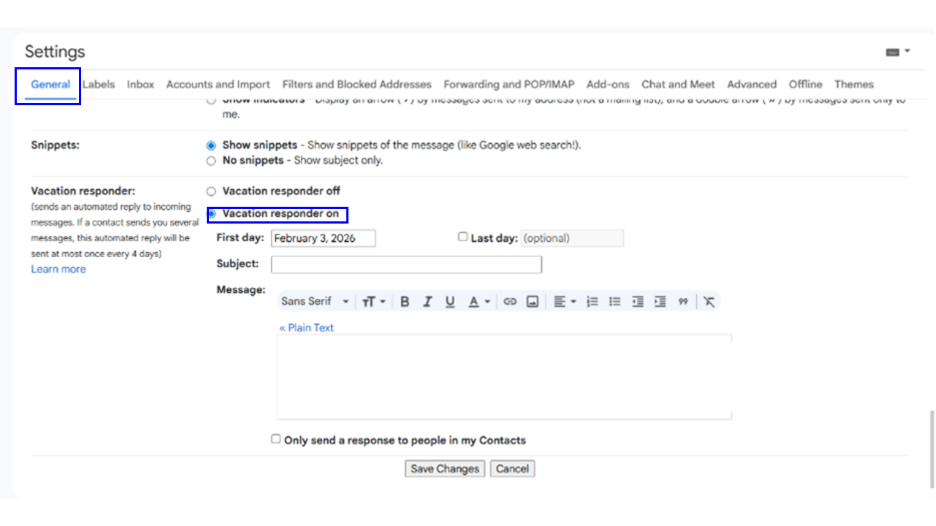Image resolution: width=936 pixels, height=526 pixels.
Task: Apply quote formatting to message
Action: (x=683, y=302)
